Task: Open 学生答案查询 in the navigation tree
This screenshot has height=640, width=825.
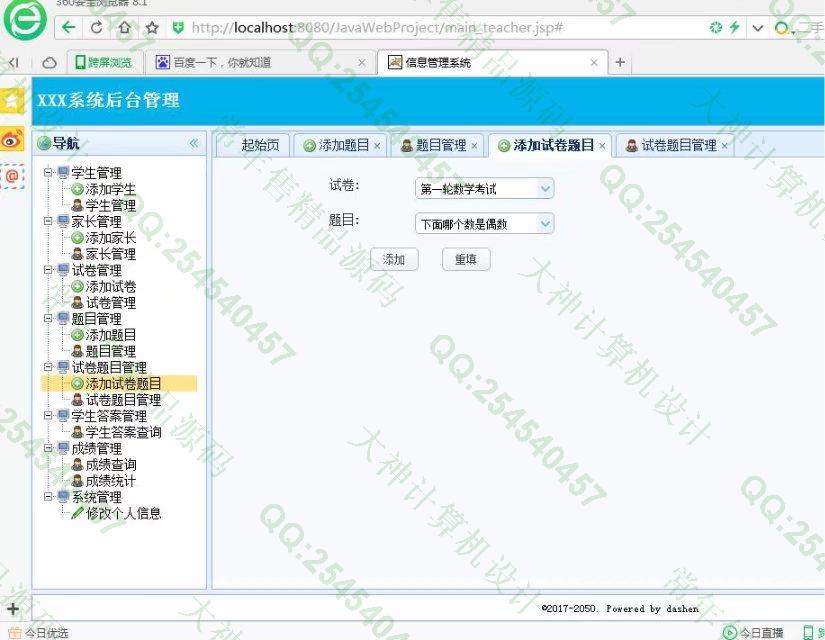Action: tap(123, 432)
